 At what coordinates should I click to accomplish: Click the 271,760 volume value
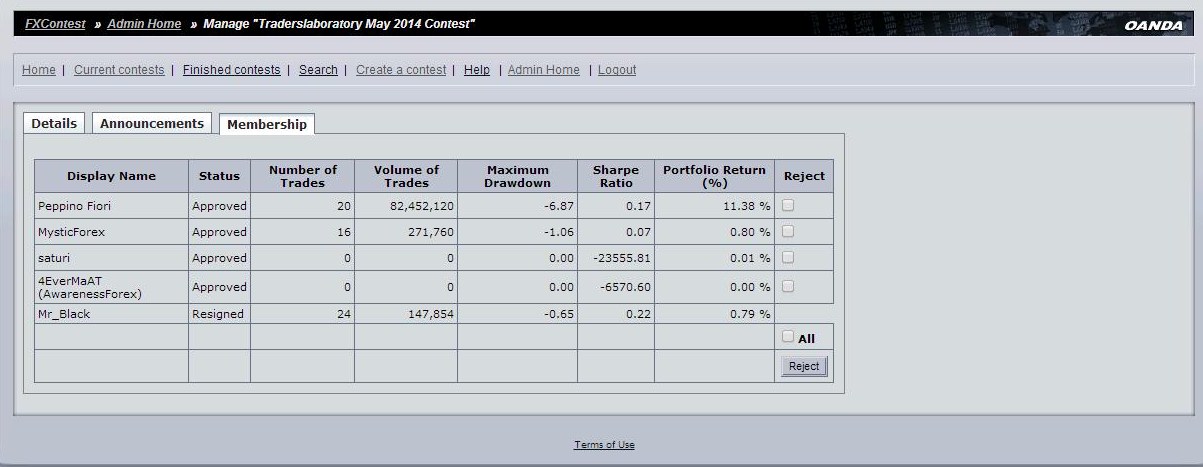[431, 232]
